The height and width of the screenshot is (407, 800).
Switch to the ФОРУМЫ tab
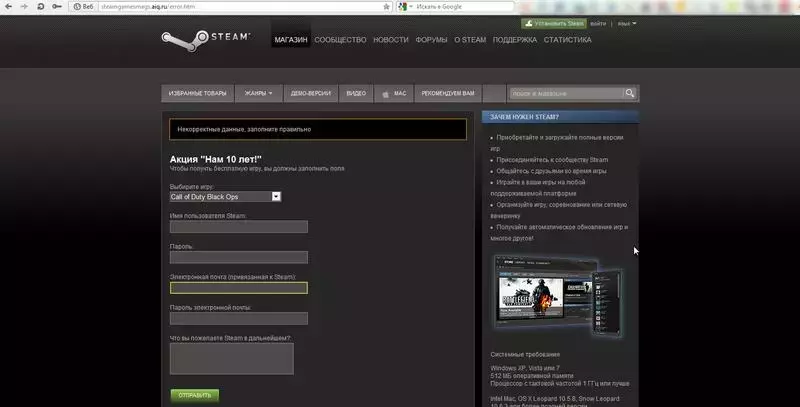click(431, 40)
